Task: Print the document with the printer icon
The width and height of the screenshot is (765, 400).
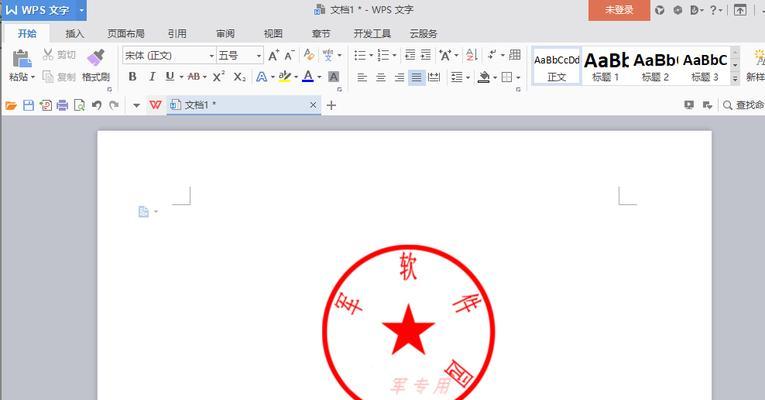Action: (x=62, y=105)
